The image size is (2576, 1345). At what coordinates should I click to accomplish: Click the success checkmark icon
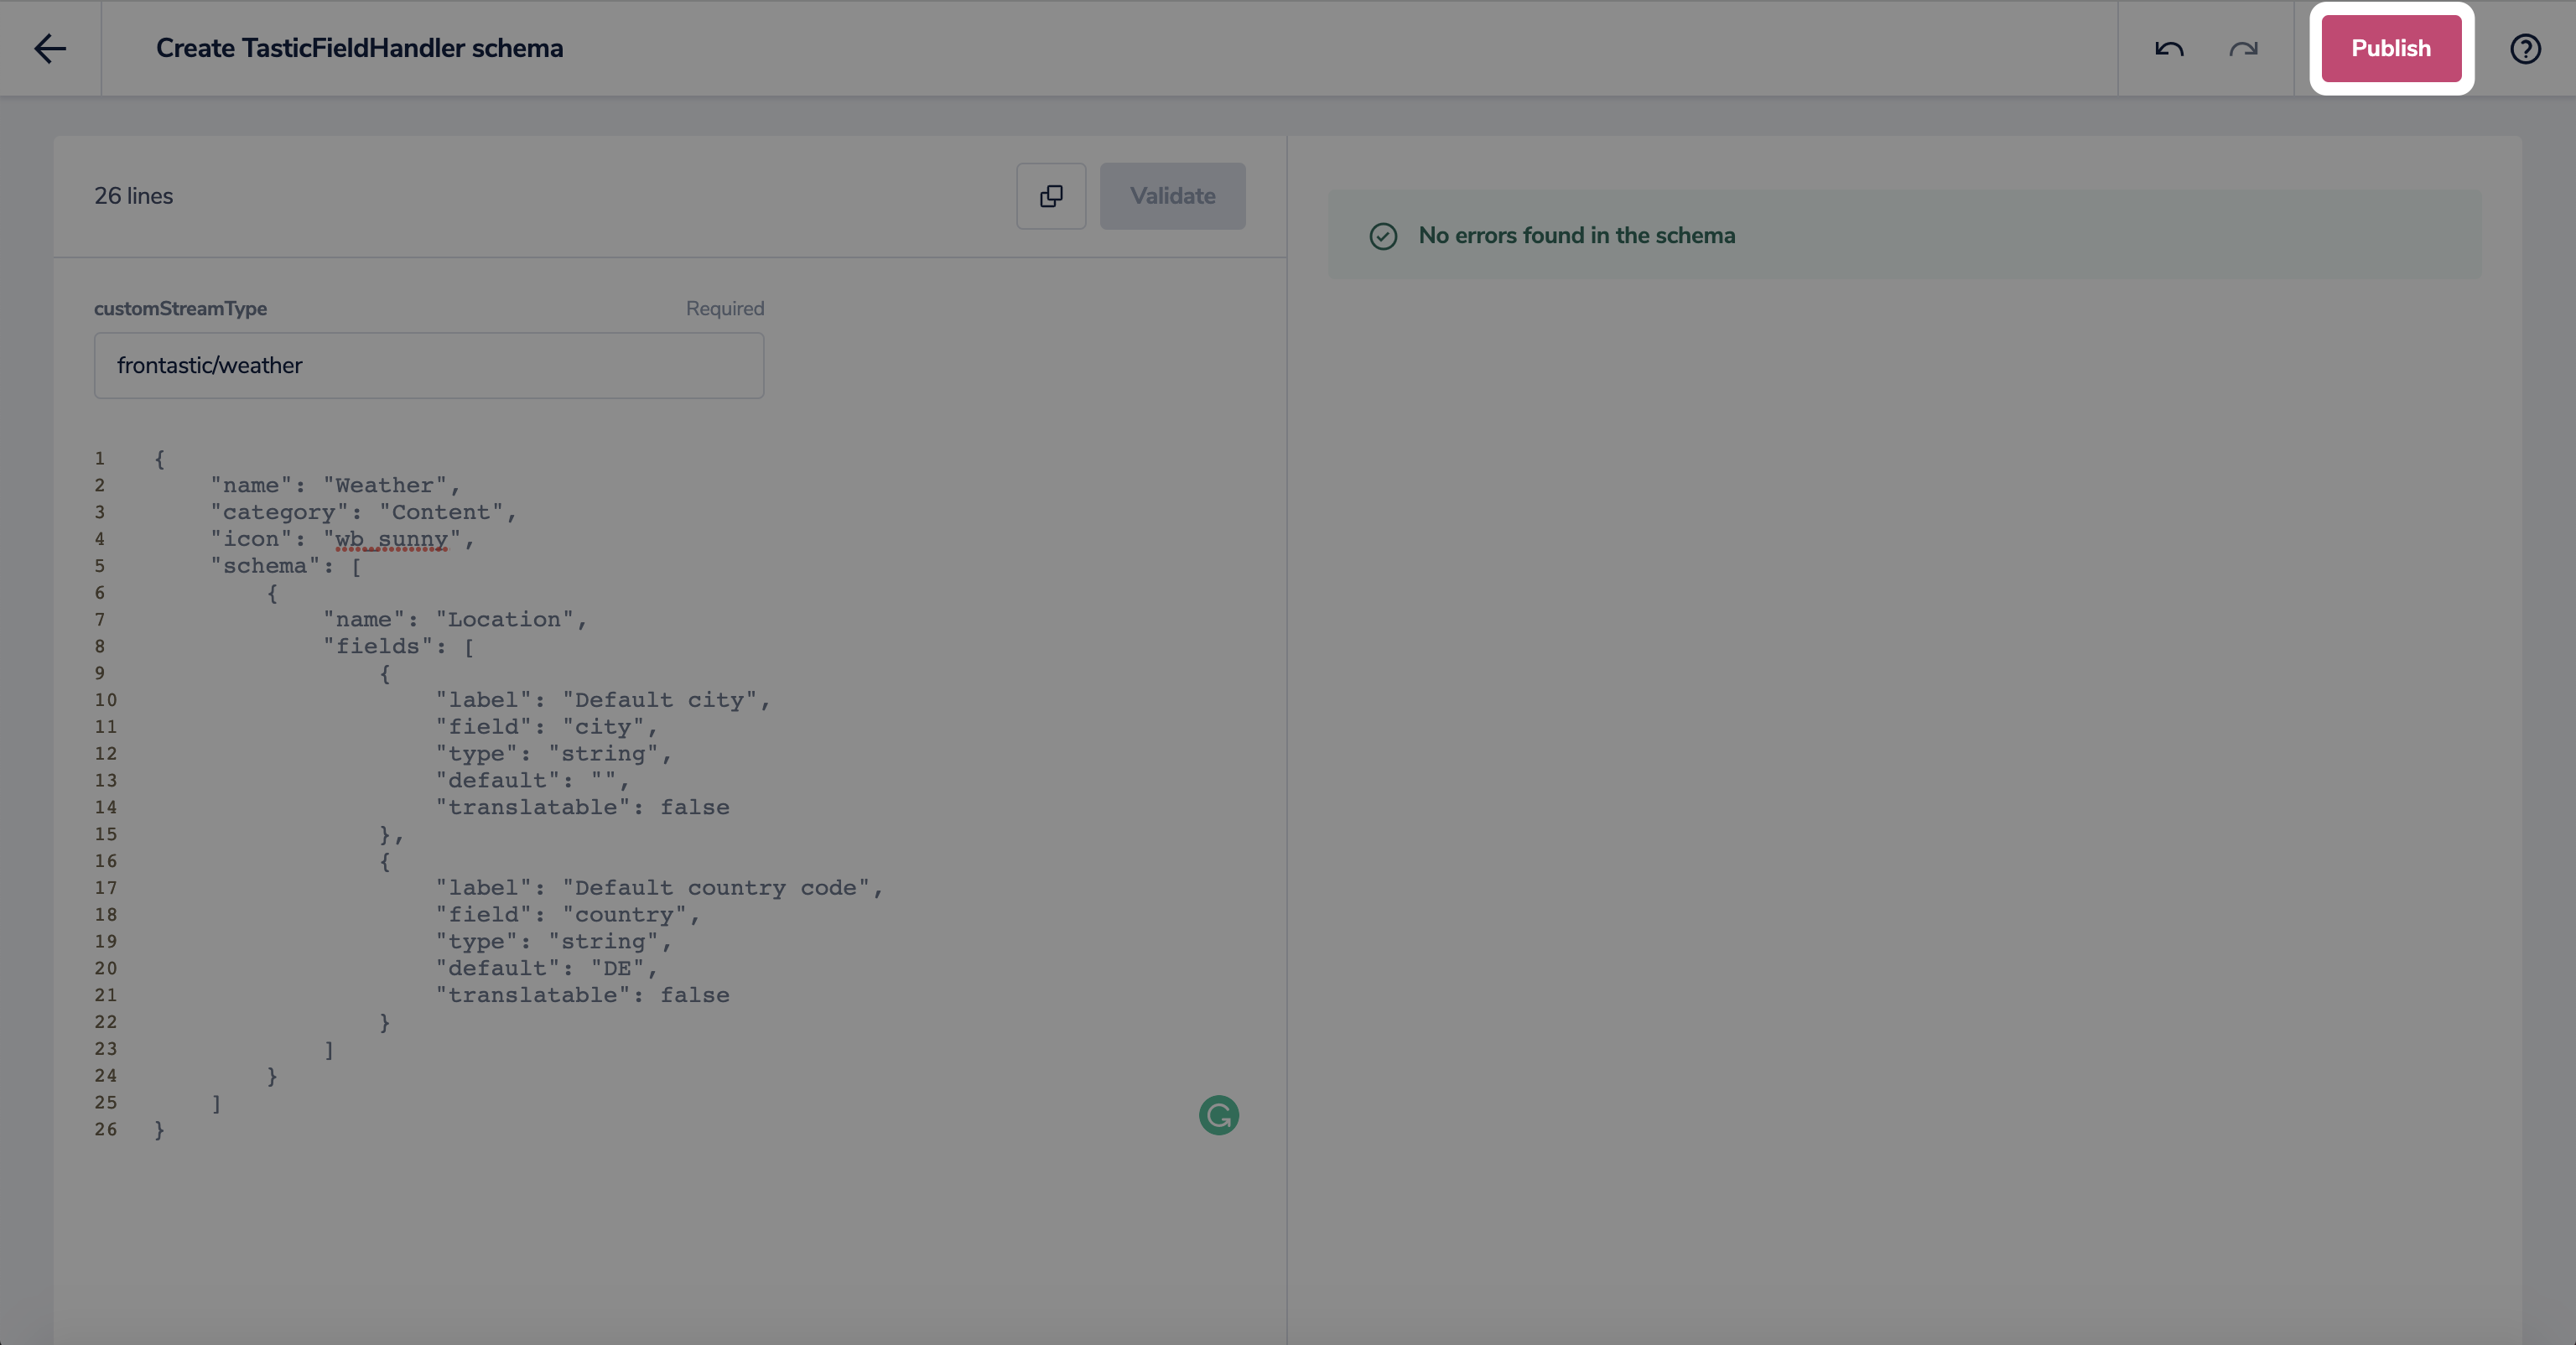(1383, 236)
